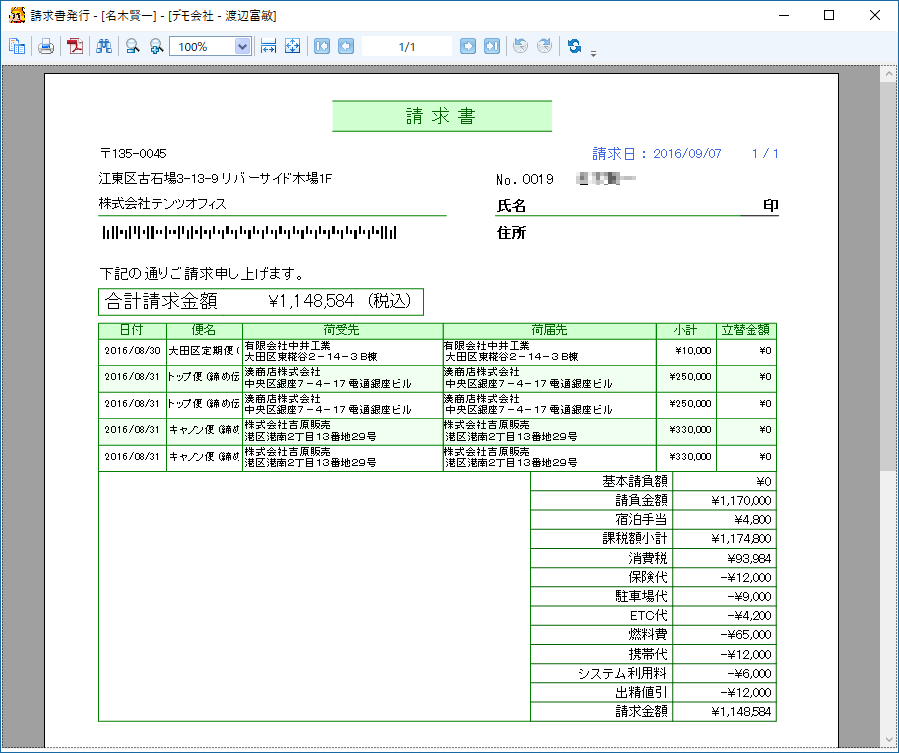This screenshot has height=753, width=899.
Task: Refresh the invoice preview
Action: [x=574, y=46]
